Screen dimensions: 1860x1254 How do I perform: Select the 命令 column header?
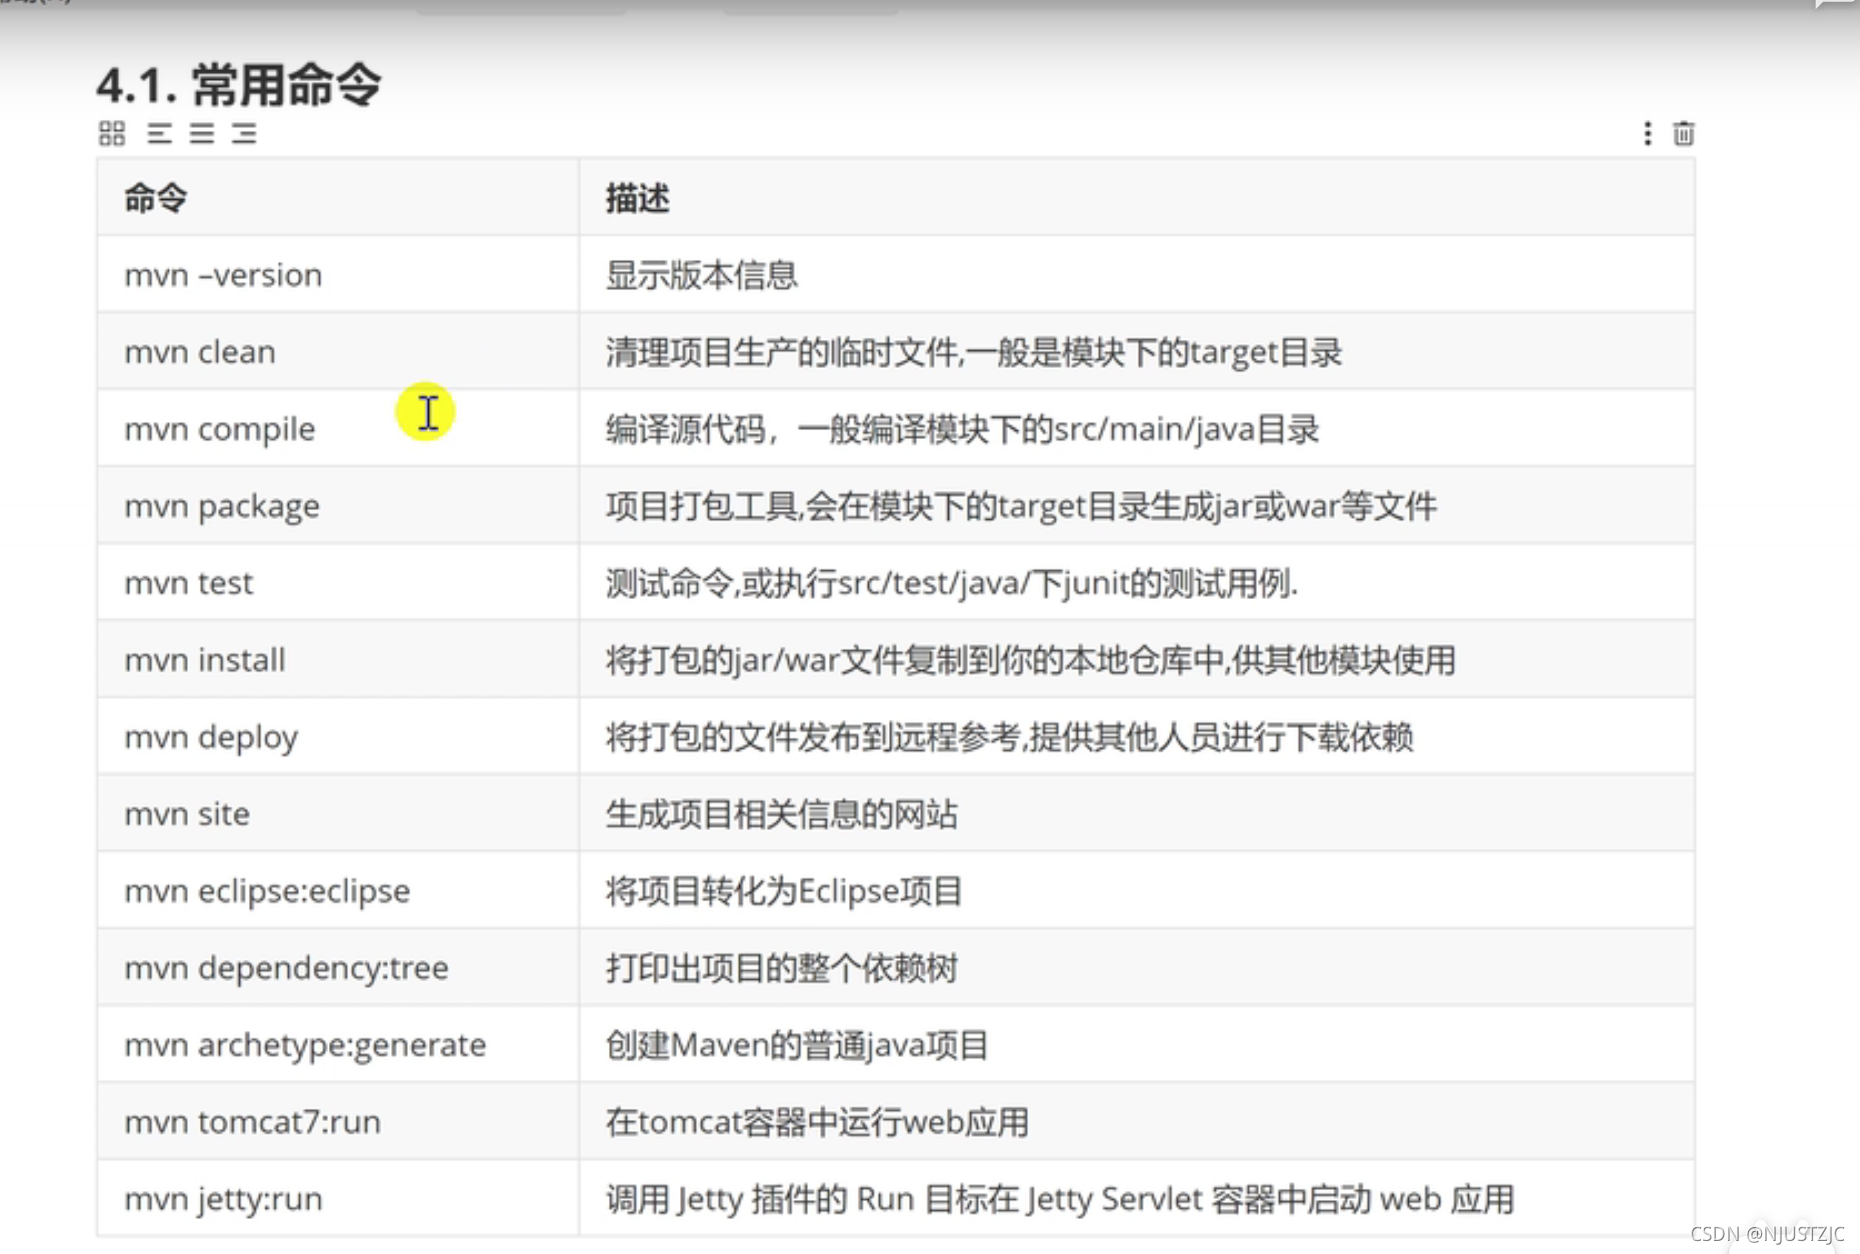coord(338,198)
